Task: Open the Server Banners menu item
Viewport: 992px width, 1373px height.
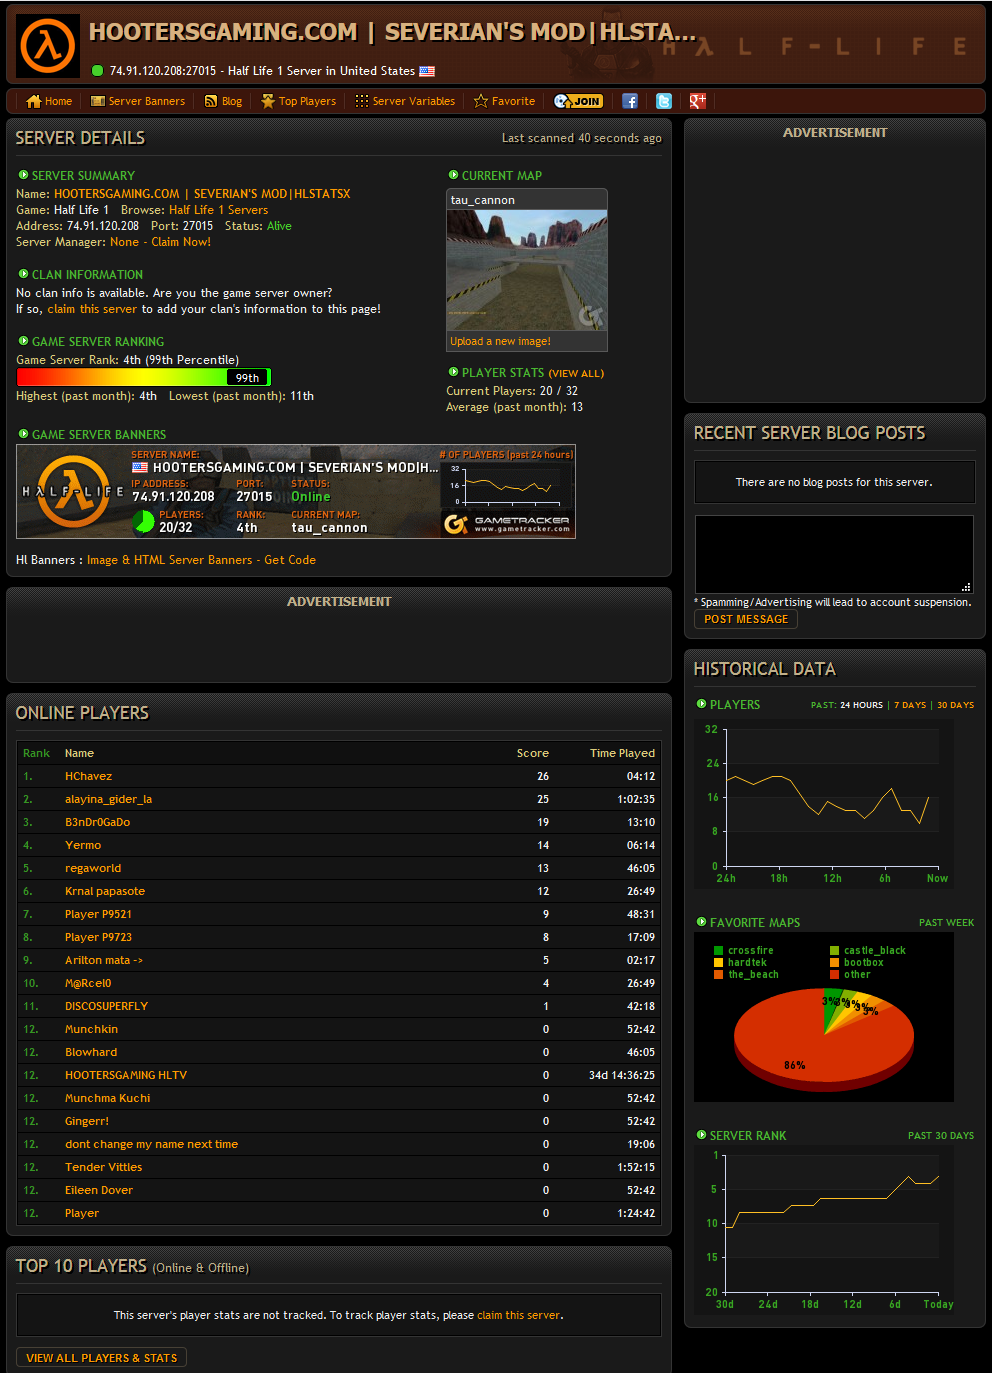Action: coord(138,101)
